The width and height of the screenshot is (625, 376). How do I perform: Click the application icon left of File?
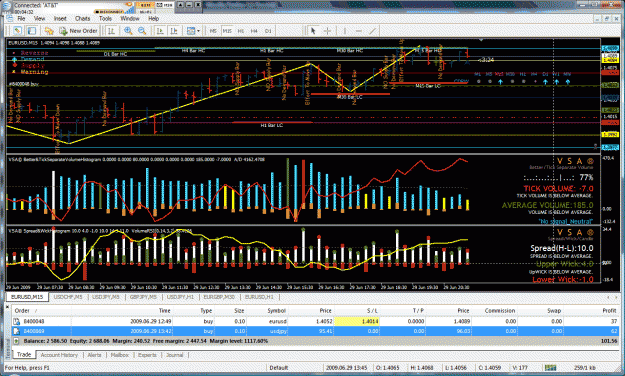[9, 19]
